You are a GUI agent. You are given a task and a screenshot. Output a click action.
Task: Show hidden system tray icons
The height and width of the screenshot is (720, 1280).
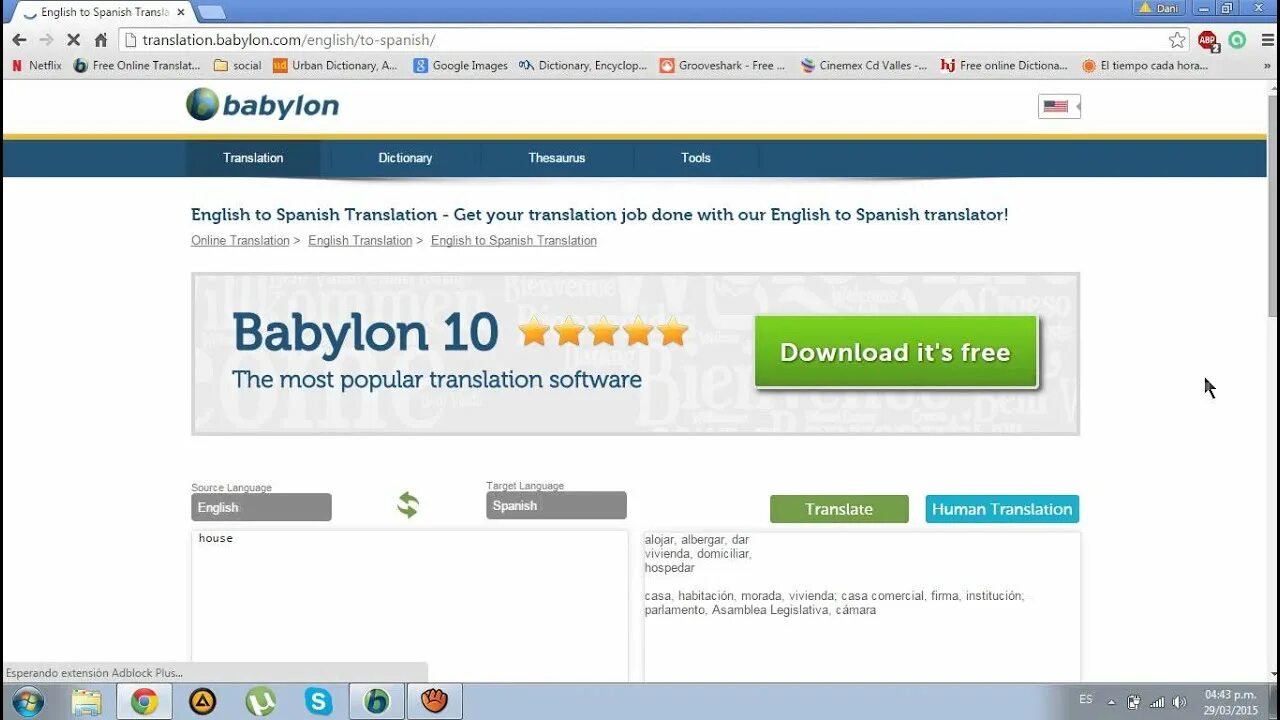pos(1111,702)
